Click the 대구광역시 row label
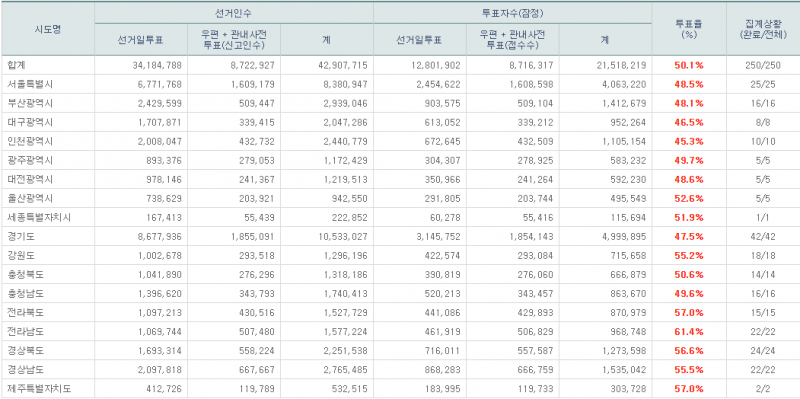The height and width of the screenshot is (399, 800). tap(30, 122)
